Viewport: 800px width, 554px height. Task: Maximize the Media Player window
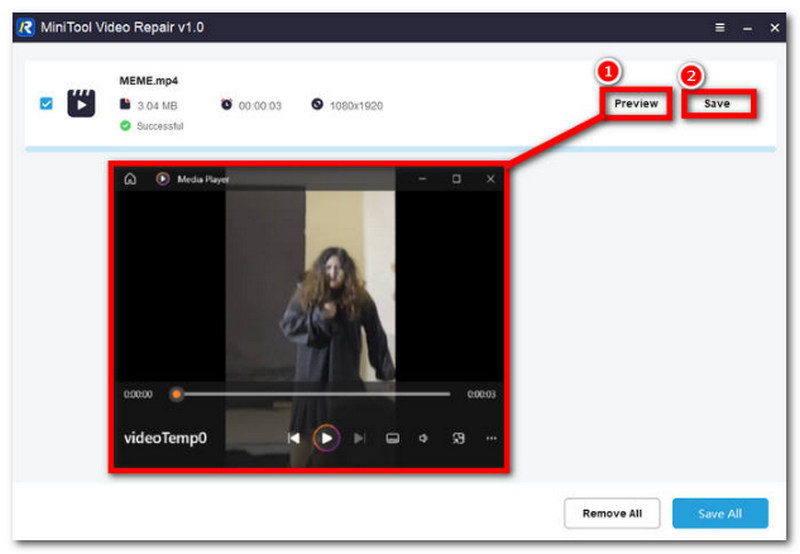(456, 179)
